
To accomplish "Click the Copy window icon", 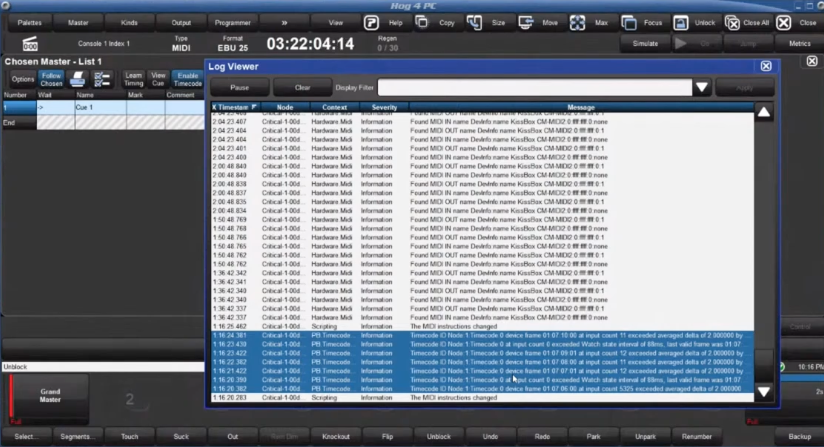I will tap(422, 22).
